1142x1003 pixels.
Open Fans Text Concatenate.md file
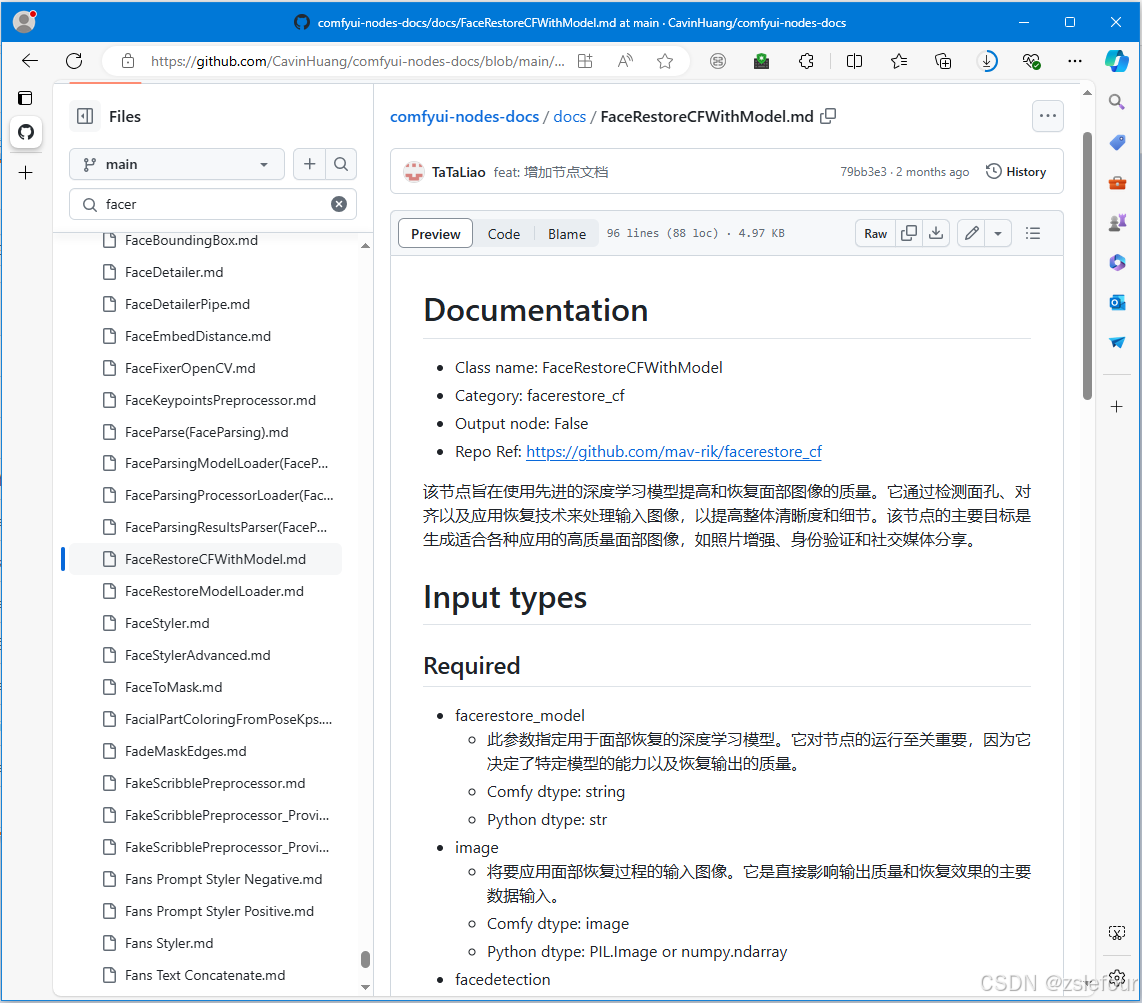pos(205,976)
